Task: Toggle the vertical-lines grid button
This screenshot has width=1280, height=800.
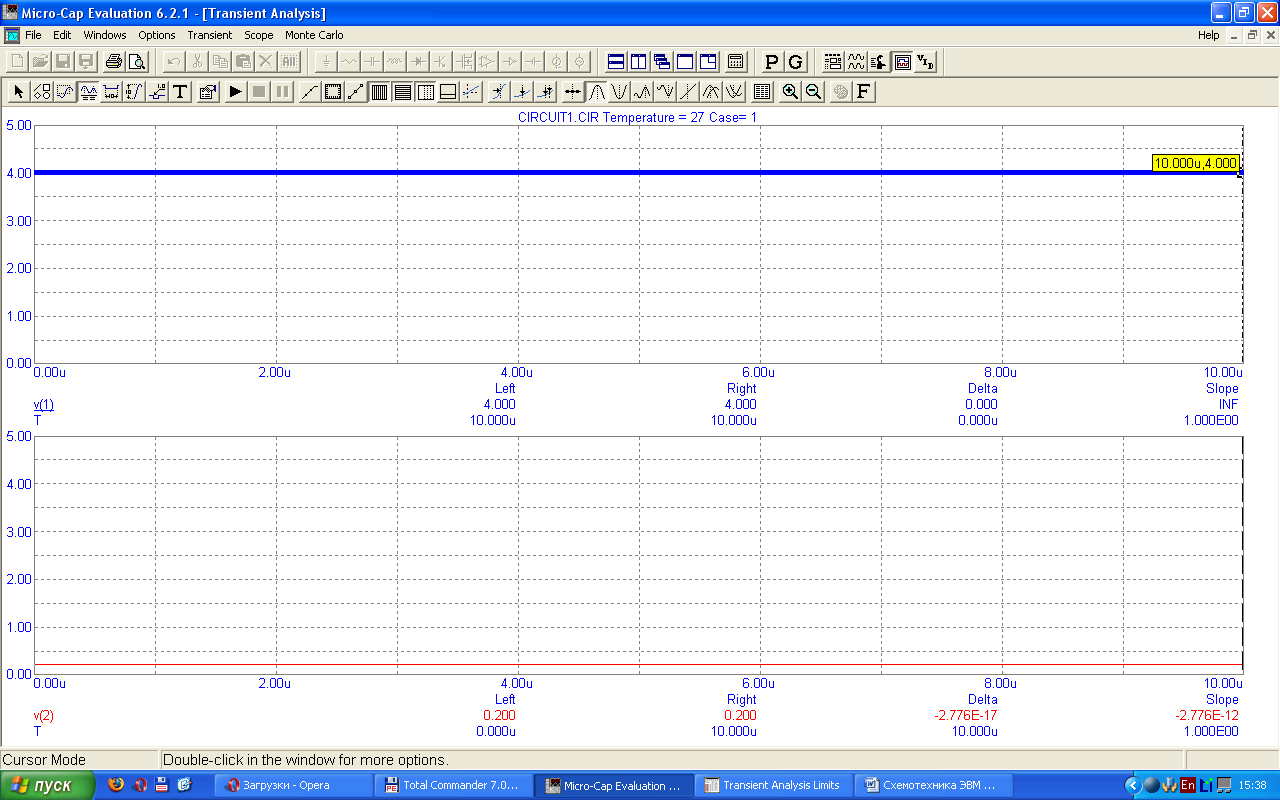Action: pyautogui.click(x=379, y=92)
